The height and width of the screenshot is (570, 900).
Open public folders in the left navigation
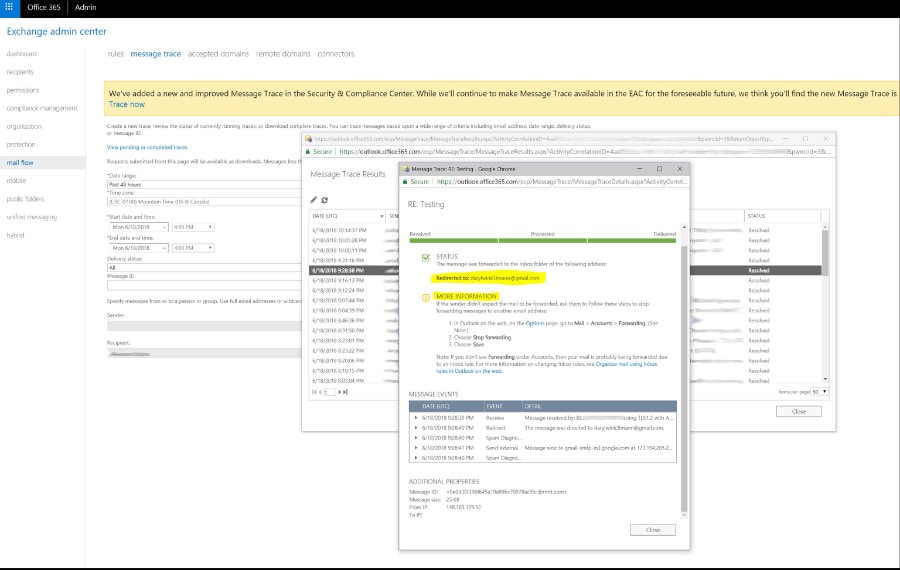click(x=25, y=199)
